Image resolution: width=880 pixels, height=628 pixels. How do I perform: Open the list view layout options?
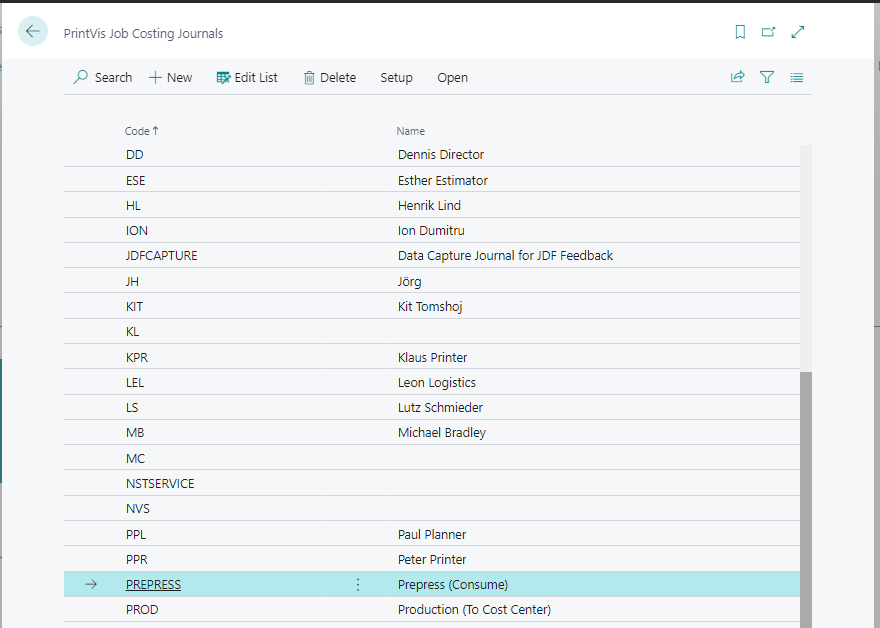[x=796, y=77]
